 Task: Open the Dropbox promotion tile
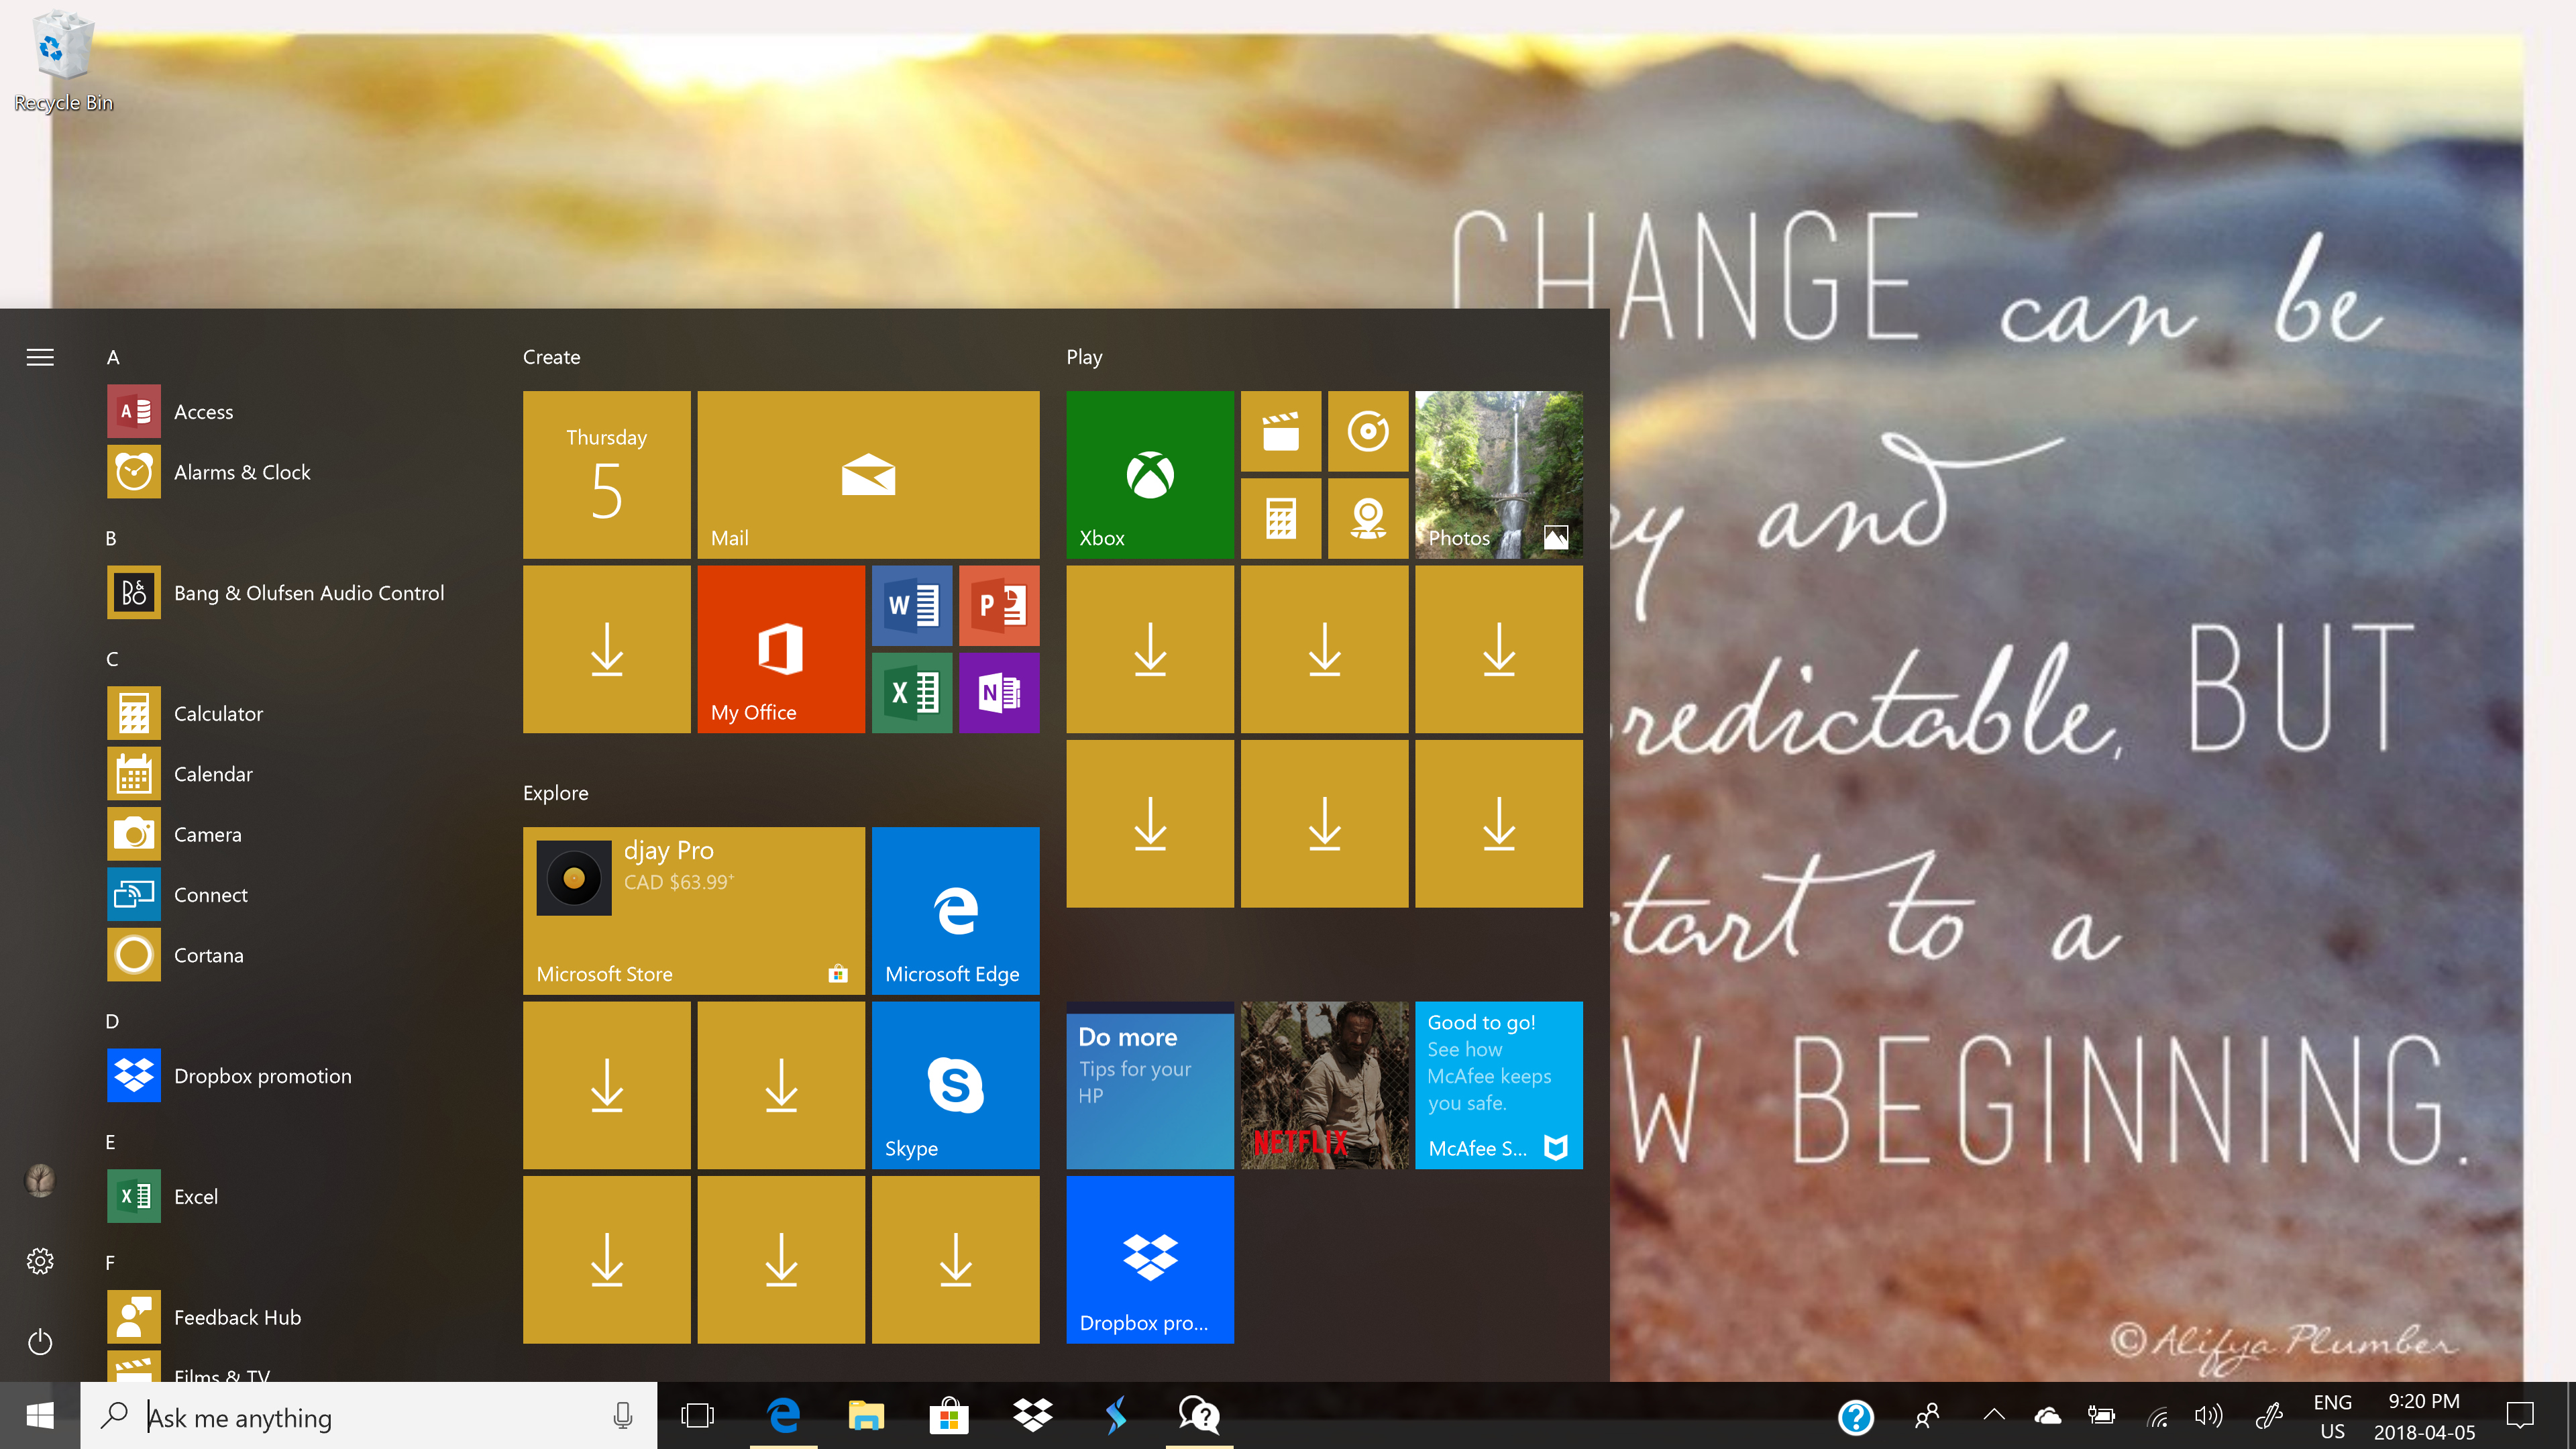point(1150,1260)
